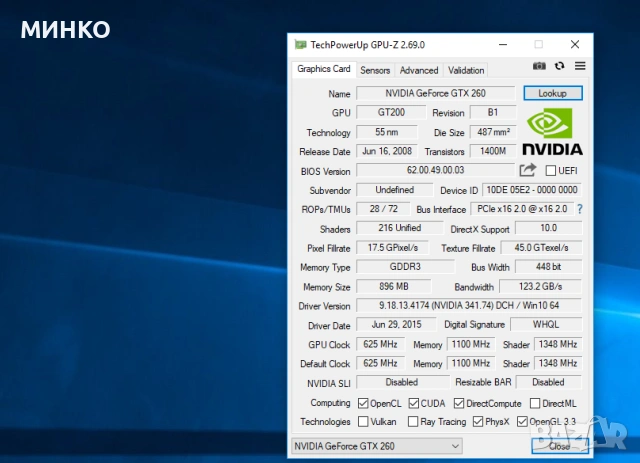The width and height of the screenshot is (640, 463).
Task: Click the Digital Signature value WHQL
Action: pyautogui.click(x=546, y=325)
